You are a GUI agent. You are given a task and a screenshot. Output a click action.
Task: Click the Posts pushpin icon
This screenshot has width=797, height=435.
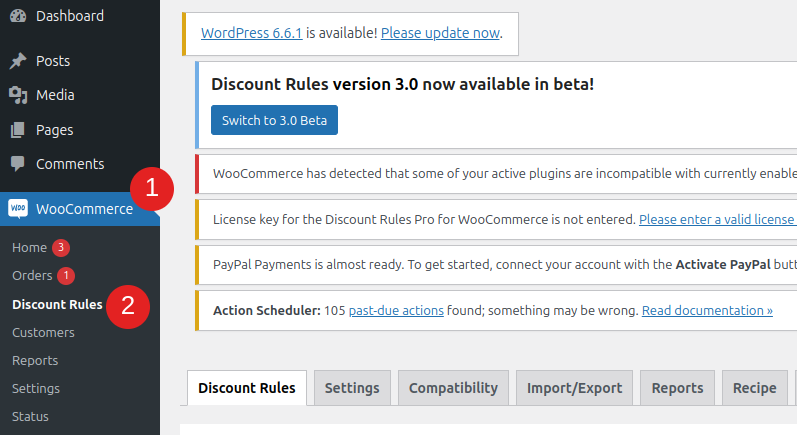18,61
